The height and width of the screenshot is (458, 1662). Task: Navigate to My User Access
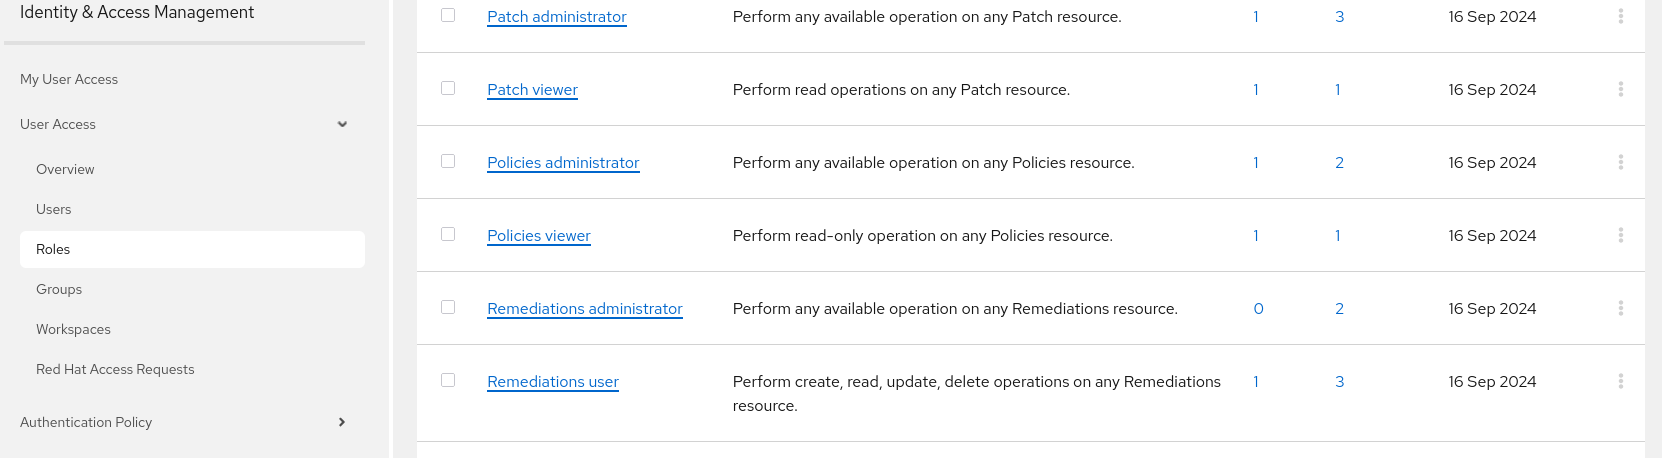click(69, 79)
